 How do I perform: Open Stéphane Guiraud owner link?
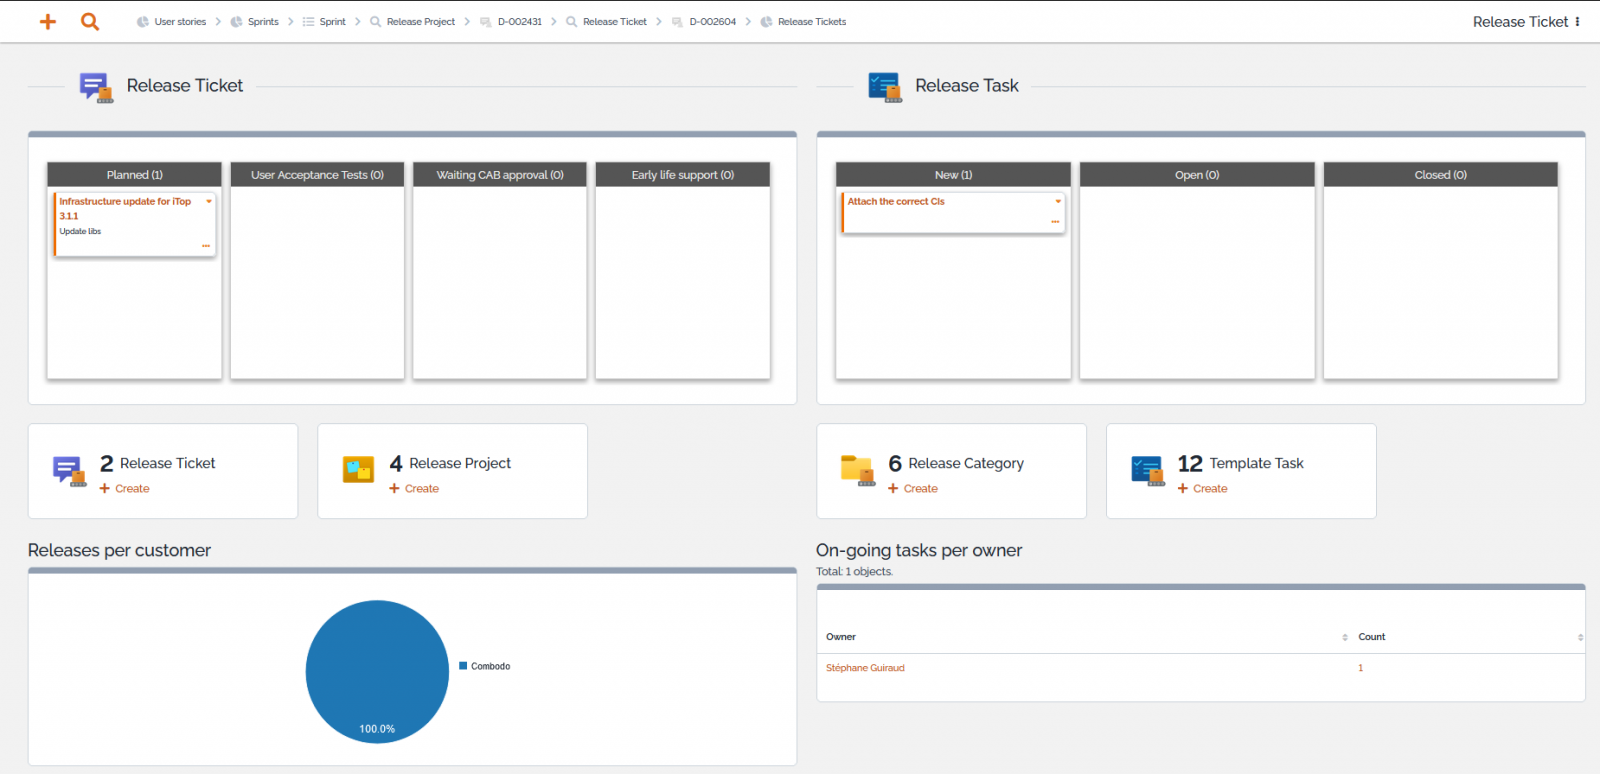[865, 668]
